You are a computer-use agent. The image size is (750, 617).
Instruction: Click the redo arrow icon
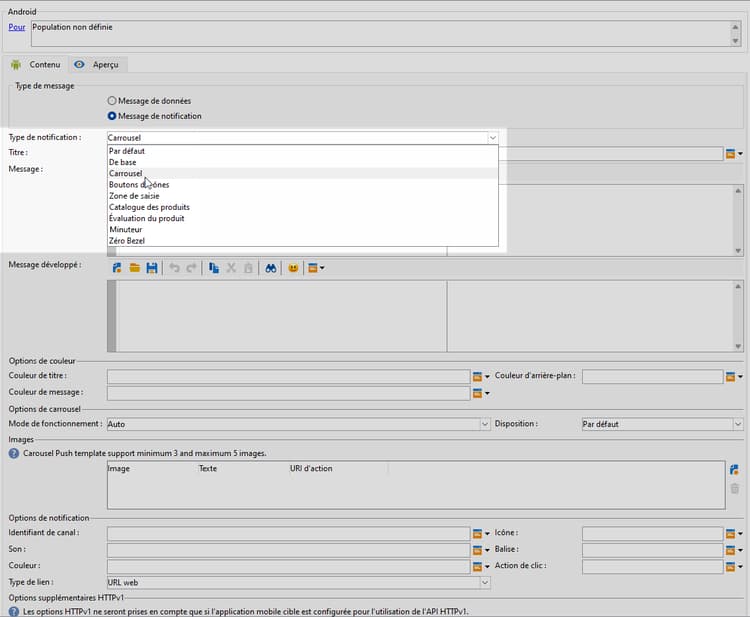[191, 268]
